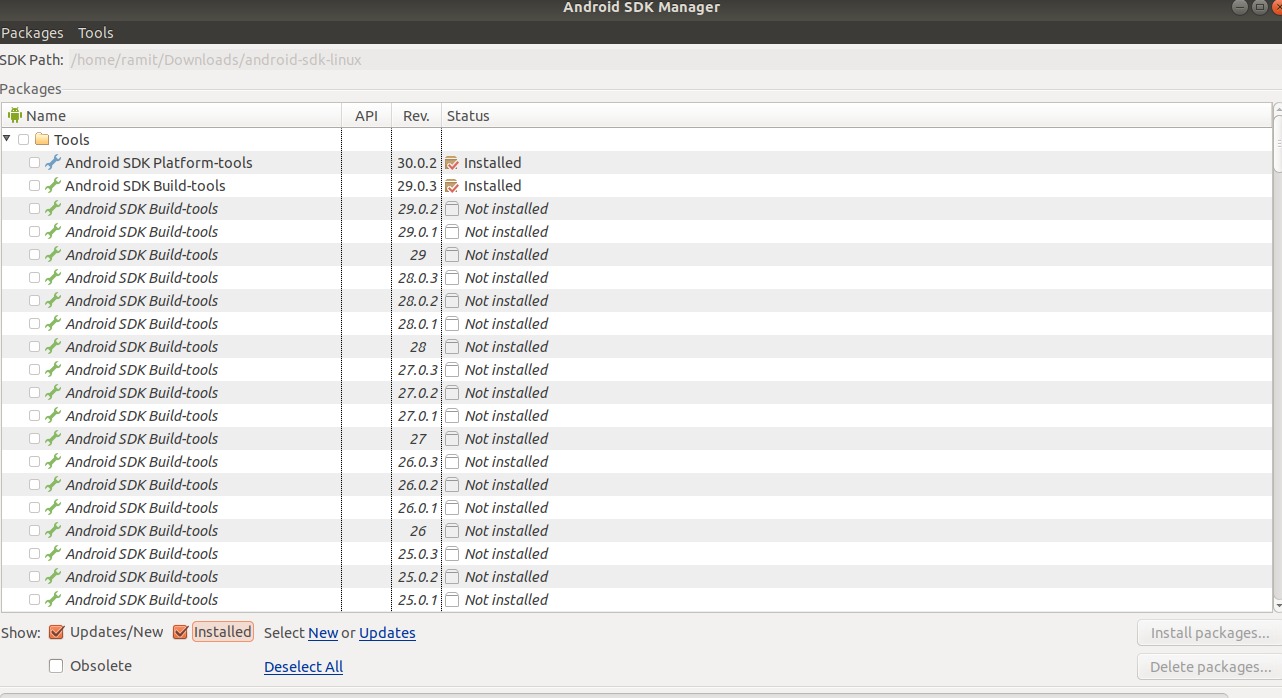
Task: Select the New packages link
Action: (x=323, y=632)
